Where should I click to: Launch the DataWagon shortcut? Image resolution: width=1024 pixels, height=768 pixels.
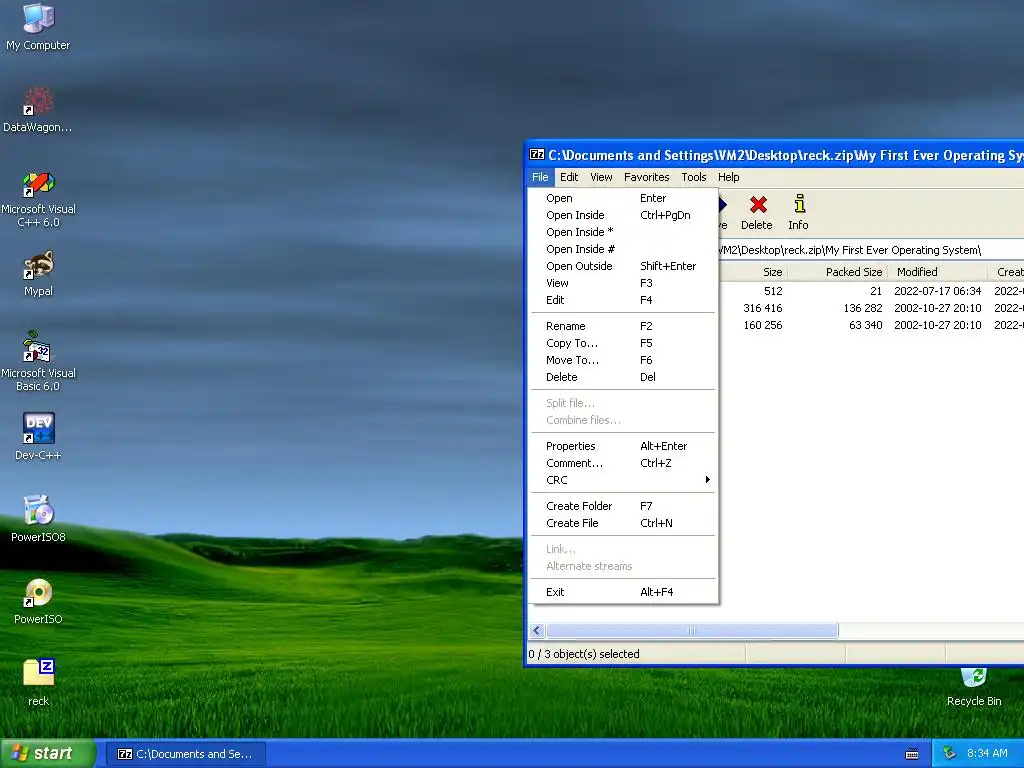pos(38,110)
